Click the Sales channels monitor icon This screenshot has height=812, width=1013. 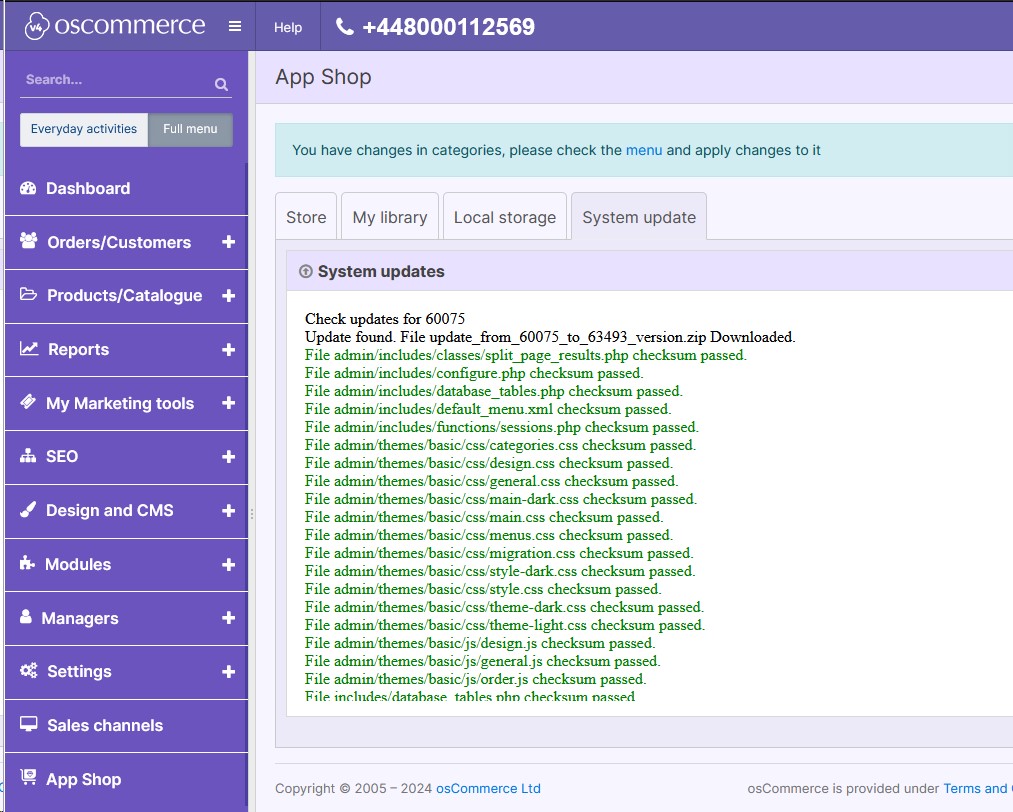28,724
